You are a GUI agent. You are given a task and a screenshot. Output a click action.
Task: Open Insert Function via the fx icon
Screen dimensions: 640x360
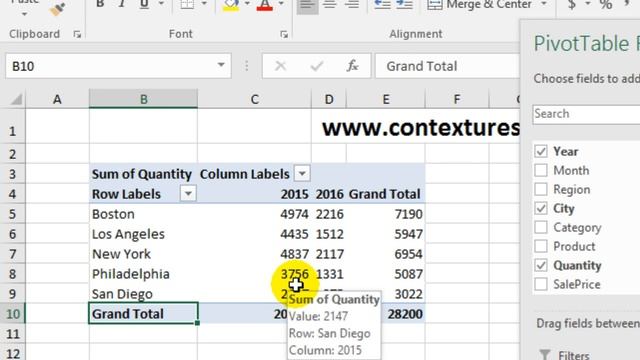(x=352, y=66)
